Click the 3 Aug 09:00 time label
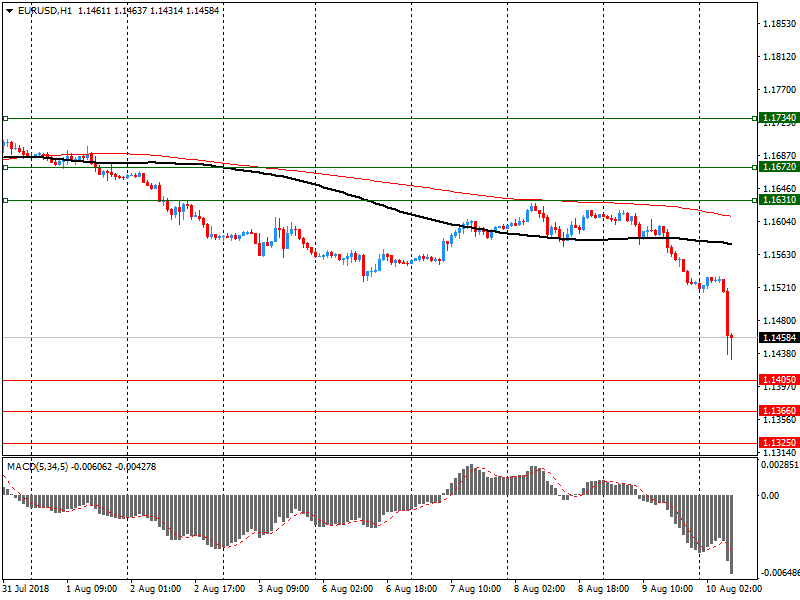The height and width of the screenshot is (600, 800). click(284, 589)
